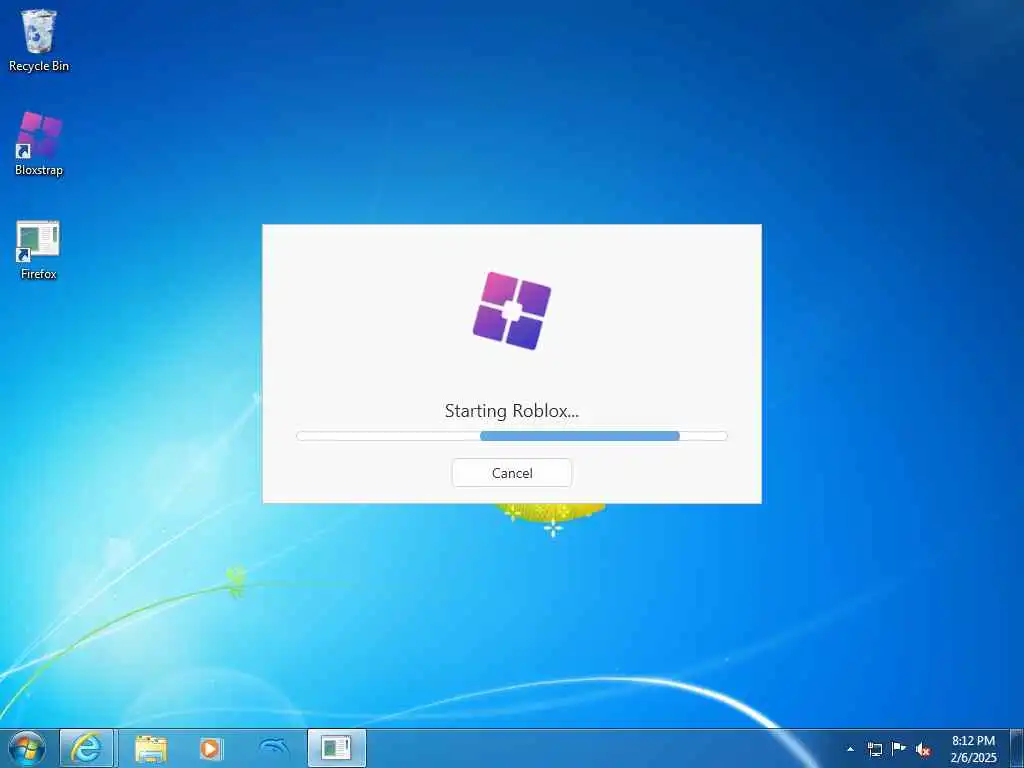Click the "Starting Roblox..." status text

coord(511,411)
